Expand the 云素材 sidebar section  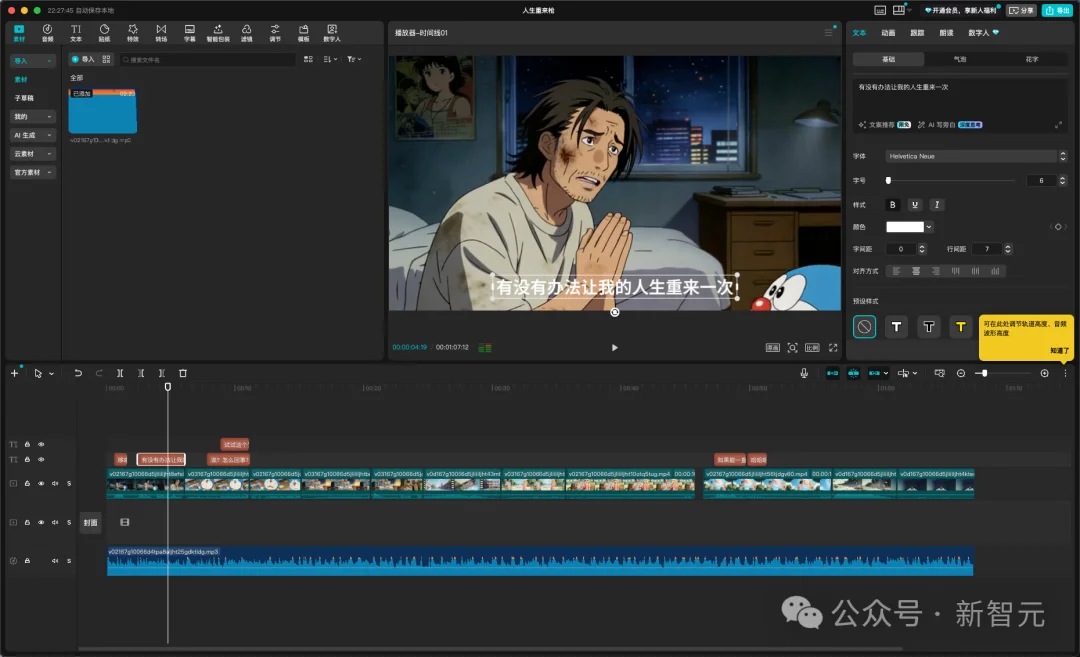click(x=33, y=154)
